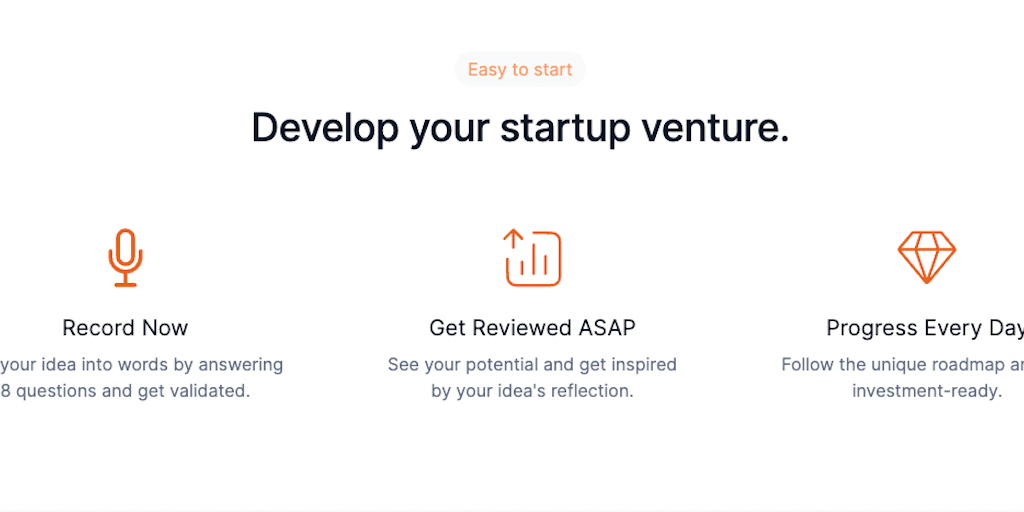This screenshot has width=1024, height=512.
Task: Click the orange microphone icon
Action: coord(125,257)
